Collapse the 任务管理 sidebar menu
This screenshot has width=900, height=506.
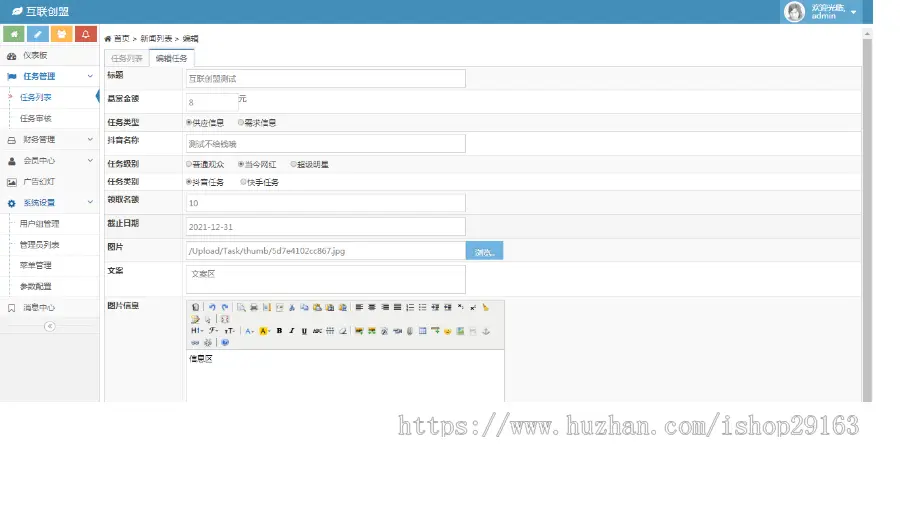click(49, 76)
